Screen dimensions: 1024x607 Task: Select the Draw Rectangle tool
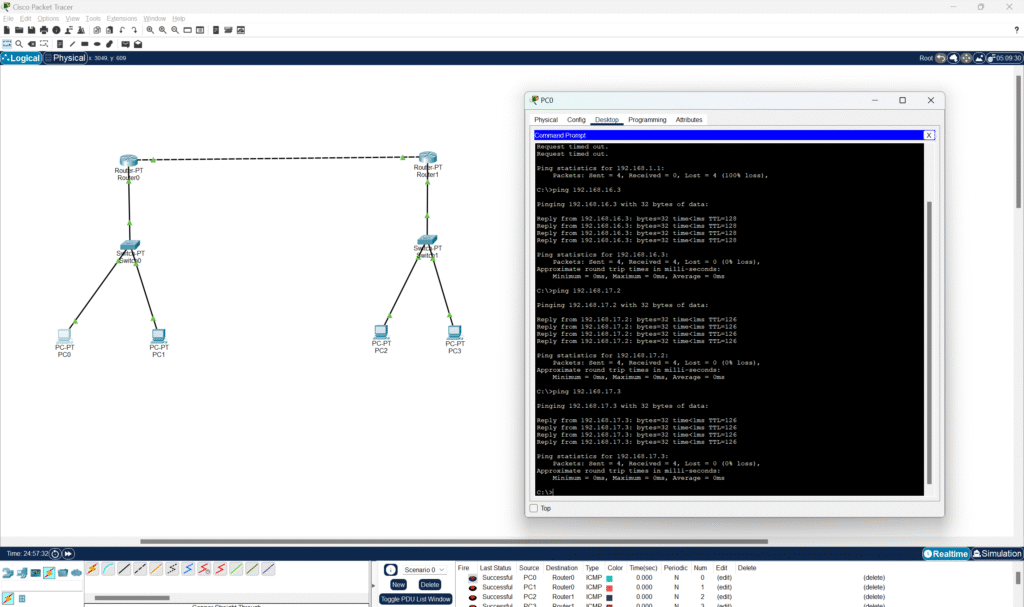[84, 44]
